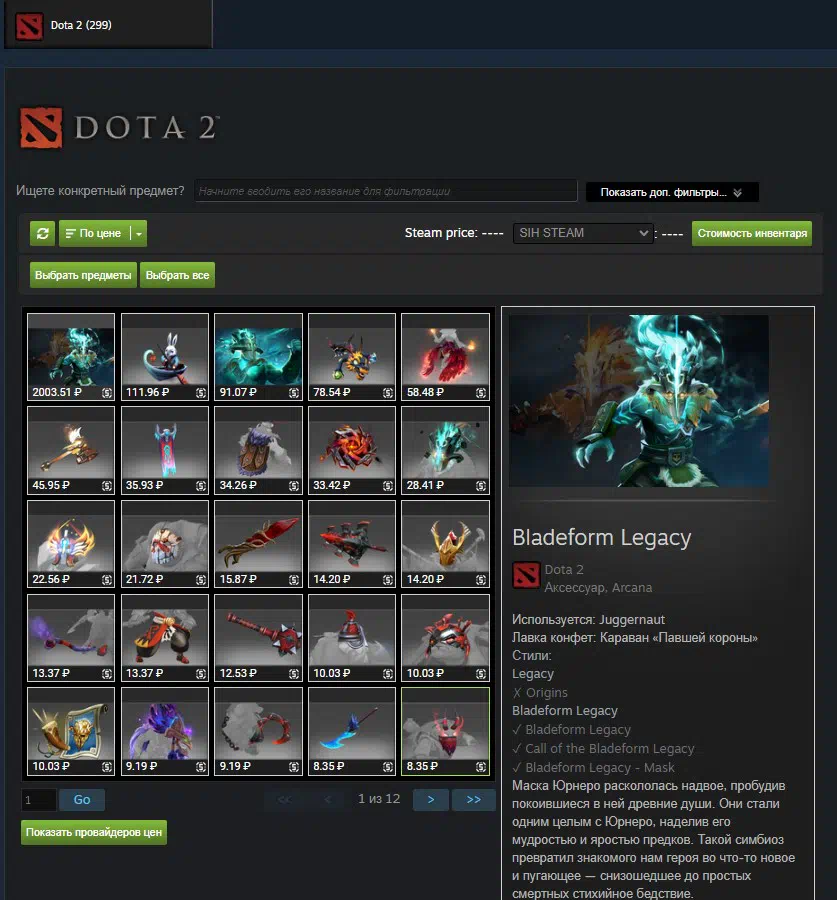Open the sort dropdown arrow beside По цене
The width and height of the screenshot is (837, 900).
click(139, 234)
